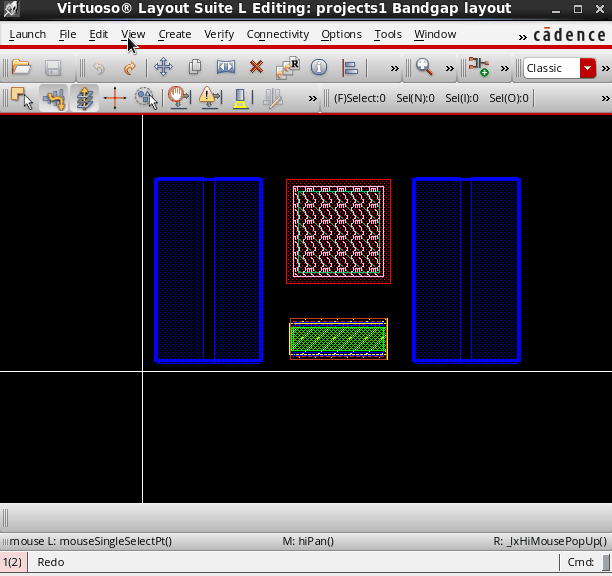Select the Move tool icon
Image resolution: width=612 pixels, height=576 pixels.
(x=163, y=69)
